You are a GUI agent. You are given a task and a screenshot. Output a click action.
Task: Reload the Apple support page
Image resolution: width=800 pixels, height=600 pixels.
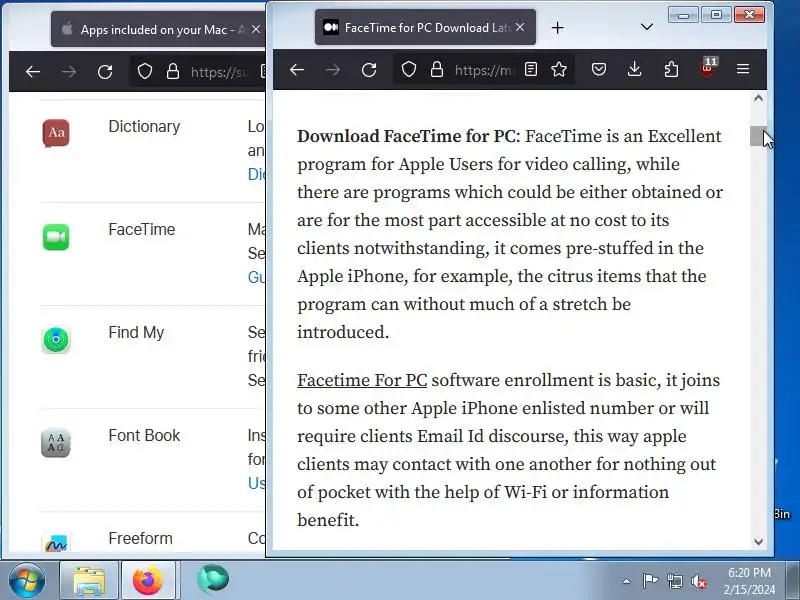[x=105, y=72]
